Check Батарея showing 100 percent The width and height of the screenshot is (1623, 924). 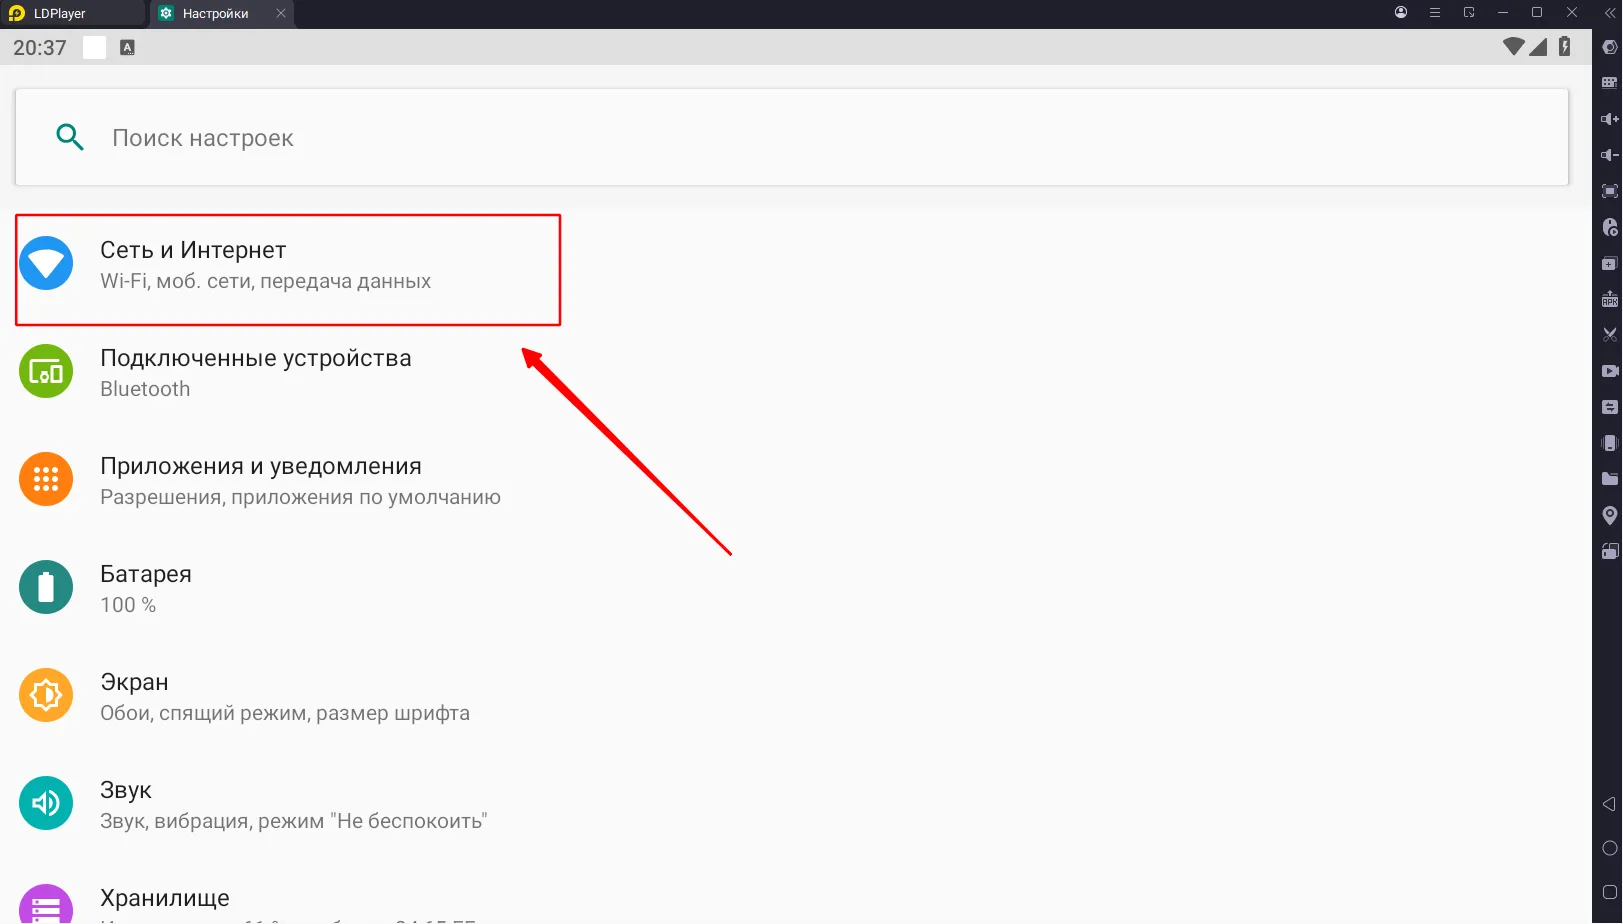(x=146, y=588)
